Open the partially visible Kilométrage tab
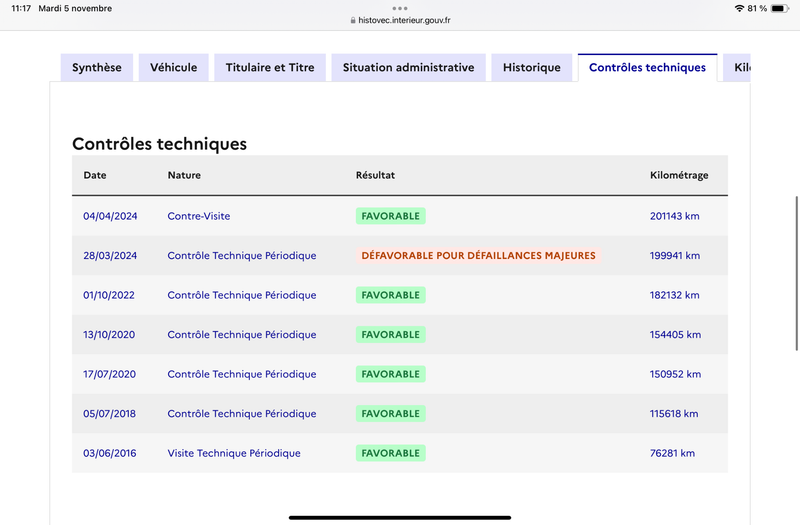Viewport: 800px width, 525px height. (737, 67)
